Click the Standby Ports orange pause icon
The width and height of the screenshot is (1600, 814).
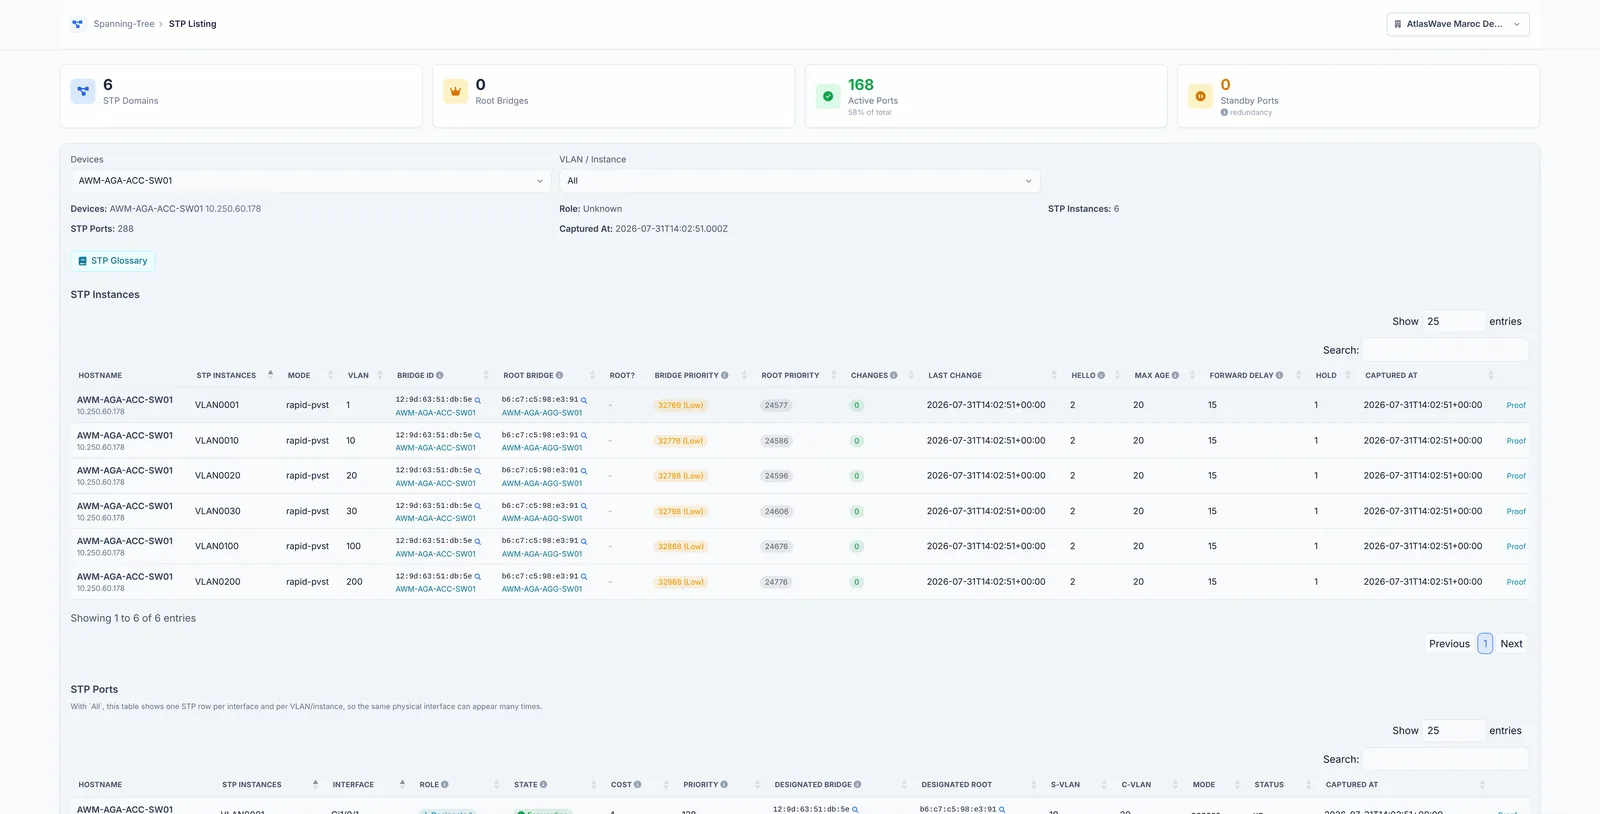[x=1200, y=96]
